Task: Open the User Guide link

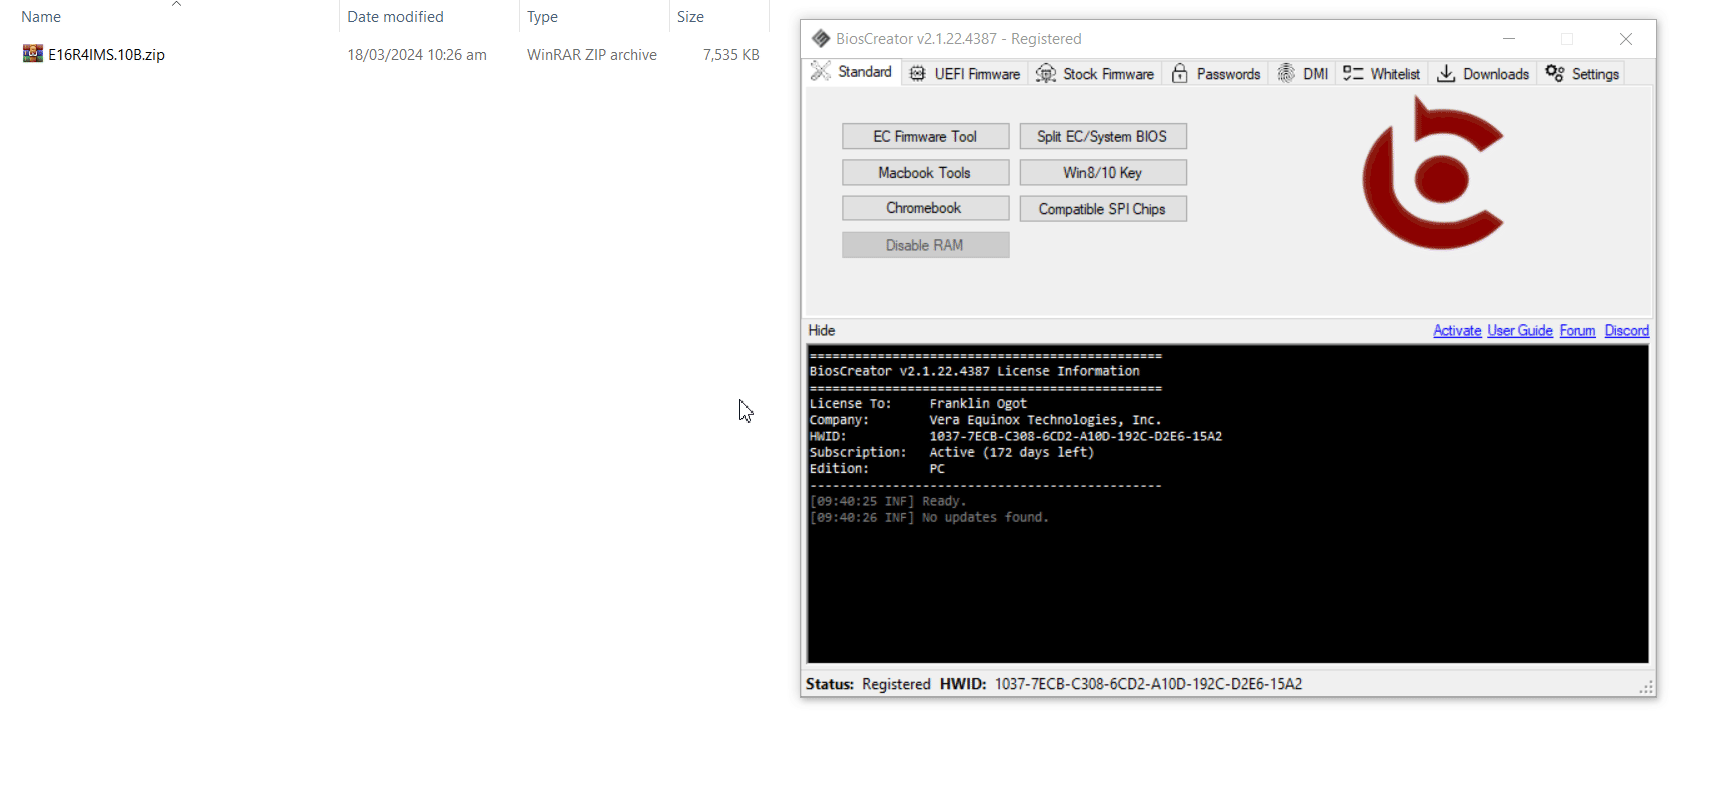Action: coord(1519,331)
